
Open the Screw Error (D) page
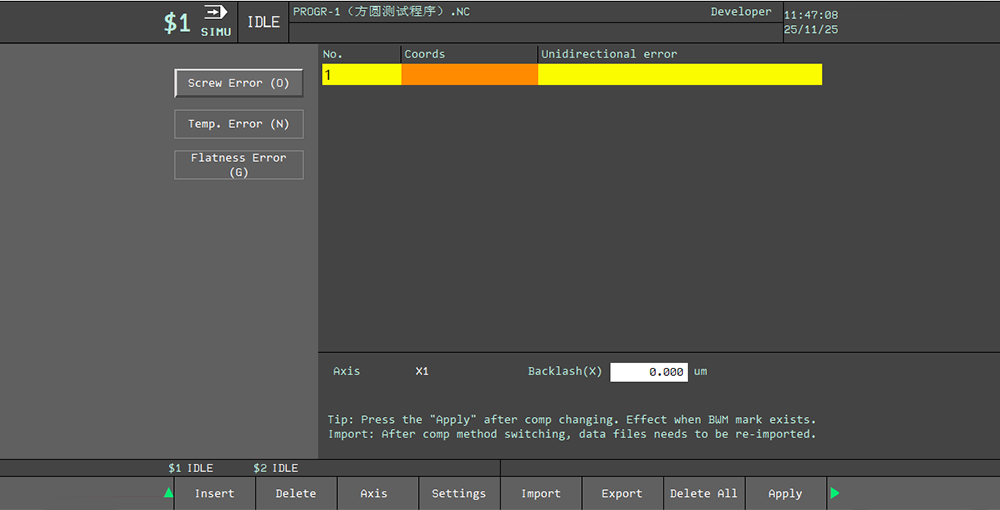coord(238,83)
